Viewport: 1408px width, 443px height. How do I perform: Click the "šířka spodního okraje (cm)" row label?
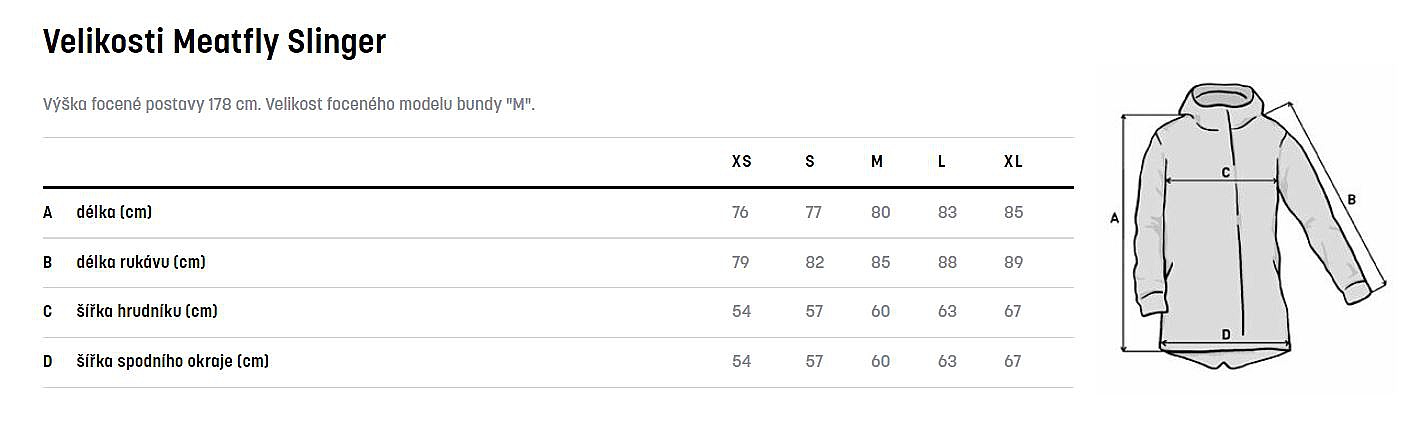click(x=172, y=361)
